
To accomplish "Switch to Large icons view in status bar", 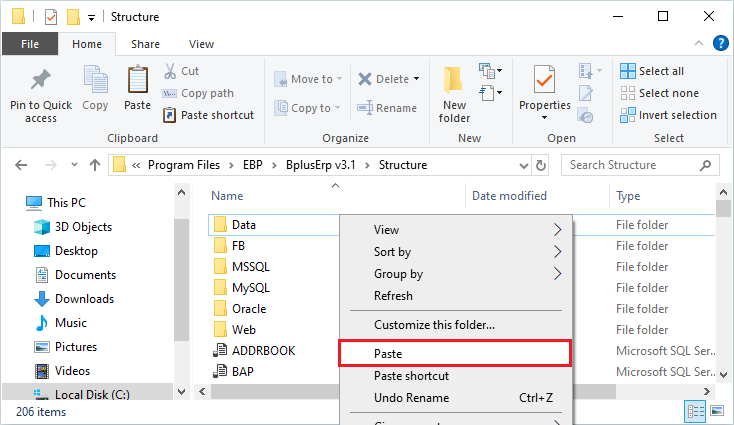I will tap(717, 411).
